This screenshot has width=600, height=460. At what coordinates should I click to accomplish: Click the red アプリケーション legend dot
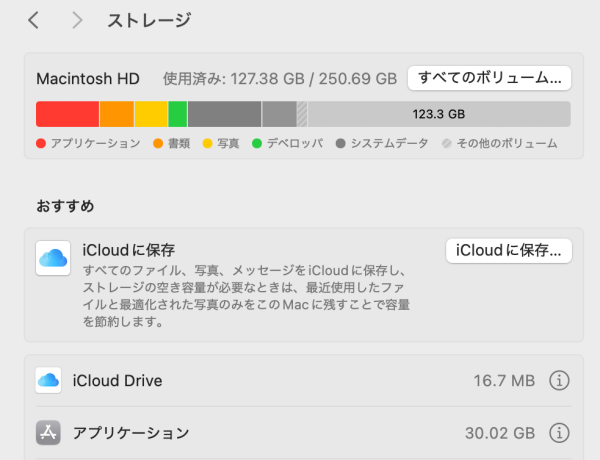pyautogui.click(x=41, y=144)
